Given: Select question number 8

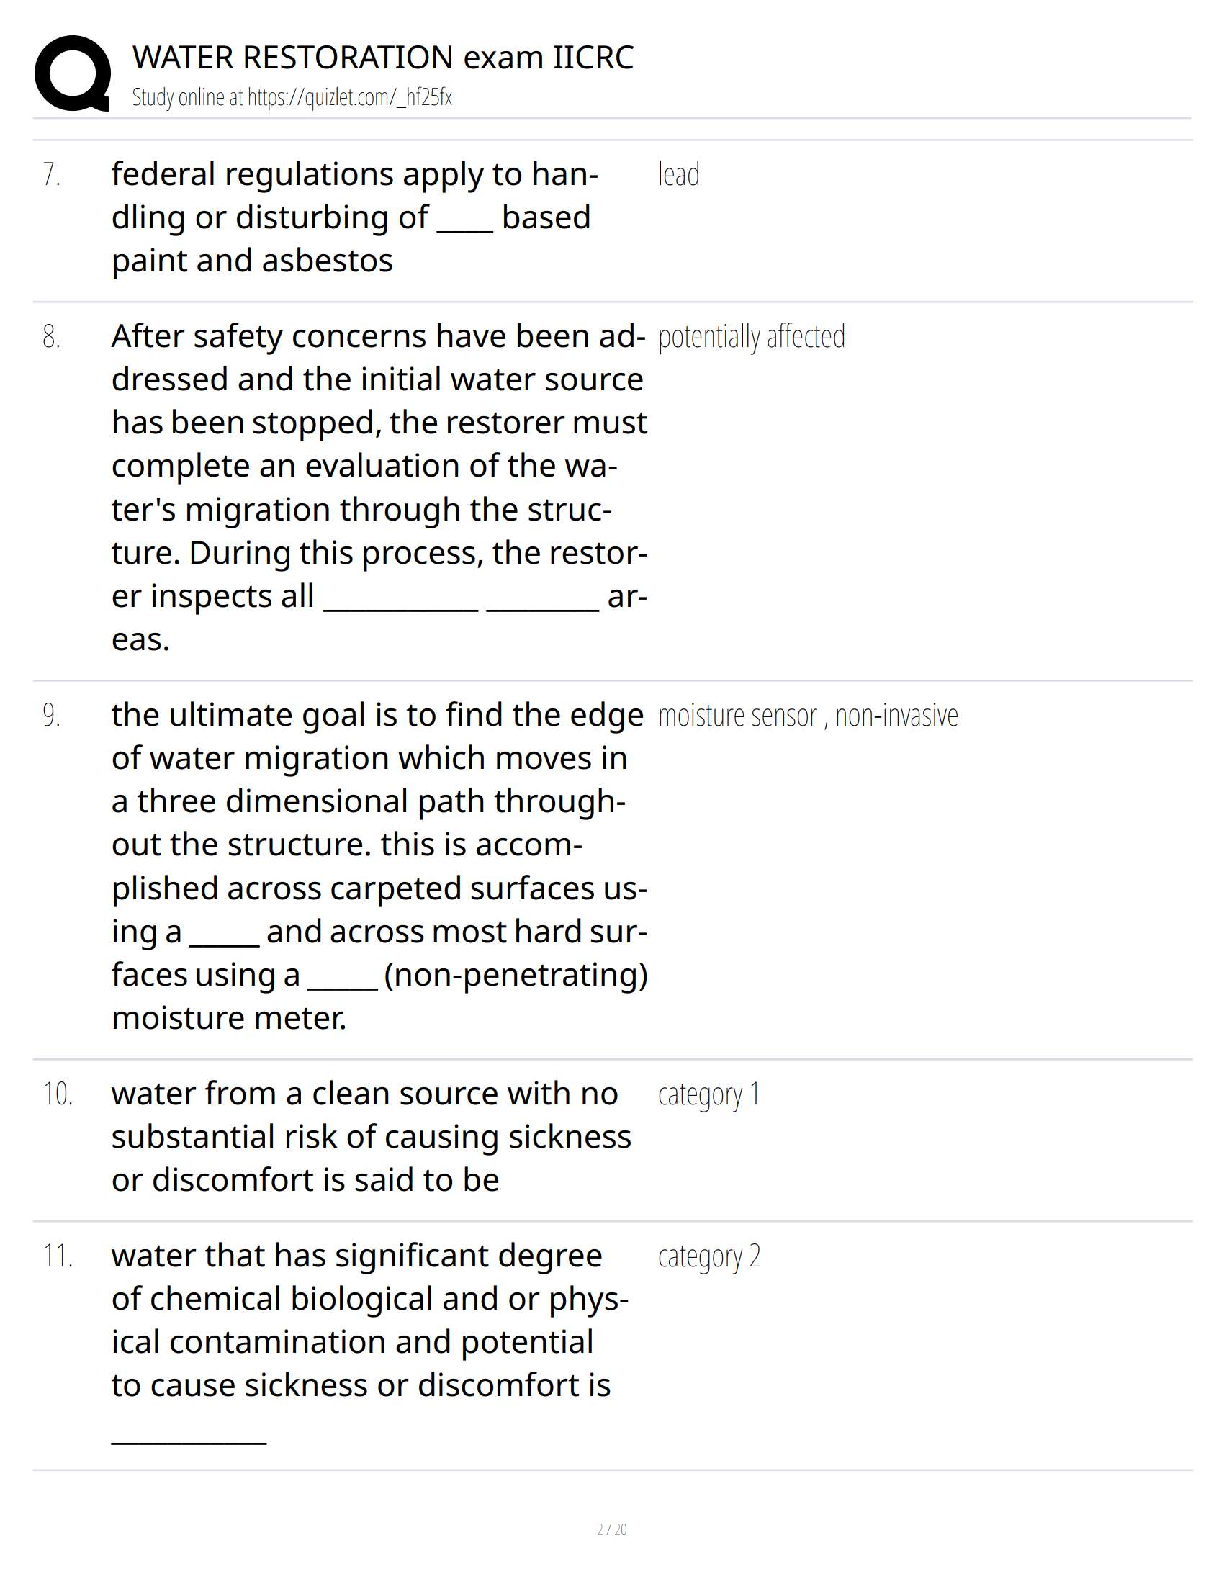Looking at the screenshot, I should [x=52, y=337].
